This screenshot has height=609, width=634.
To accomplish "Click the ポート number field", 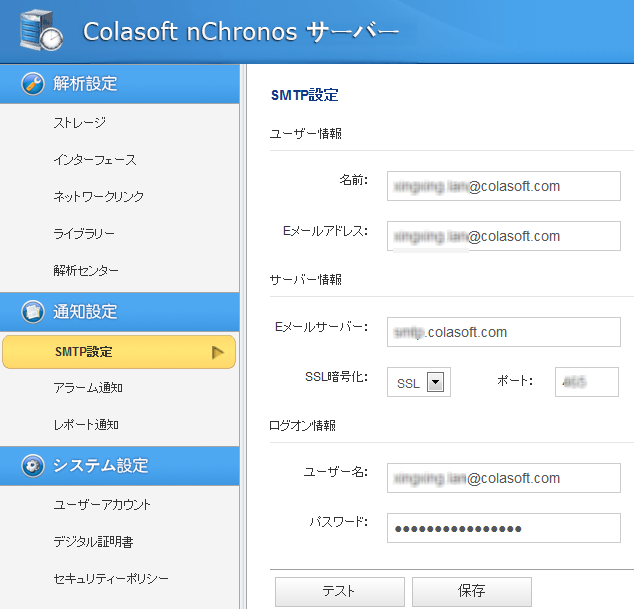I will point(586,382).
